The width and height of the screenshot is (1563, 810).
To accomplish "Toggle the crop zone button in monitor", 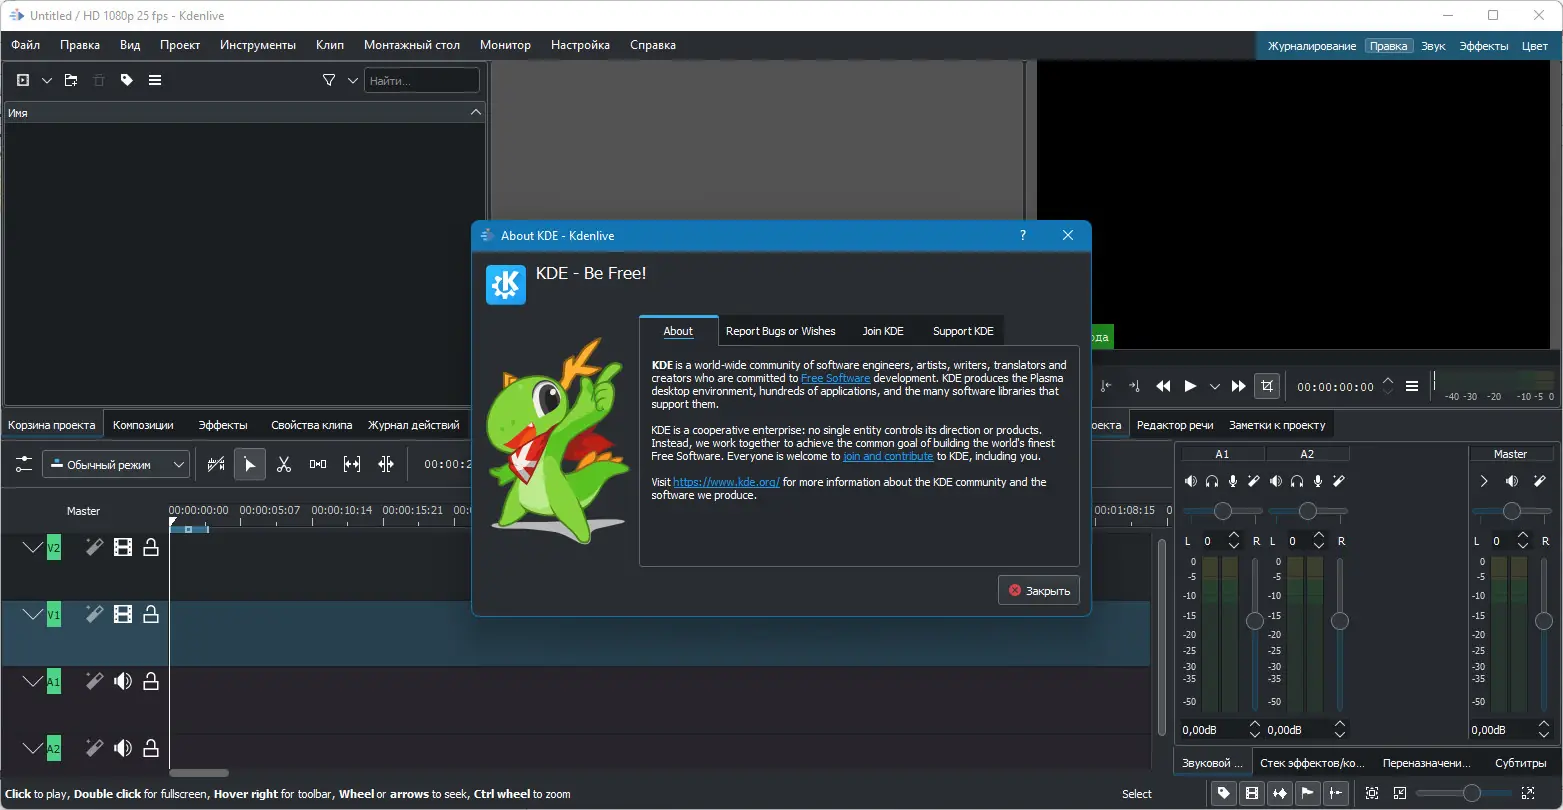I will click(1267, 386).
